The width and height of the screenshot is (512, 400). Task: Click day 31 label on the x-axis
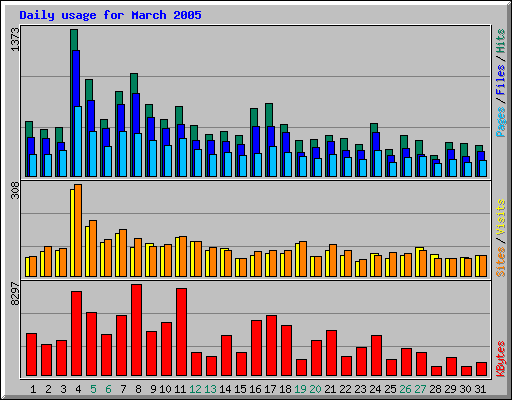(x=480, y=389)
